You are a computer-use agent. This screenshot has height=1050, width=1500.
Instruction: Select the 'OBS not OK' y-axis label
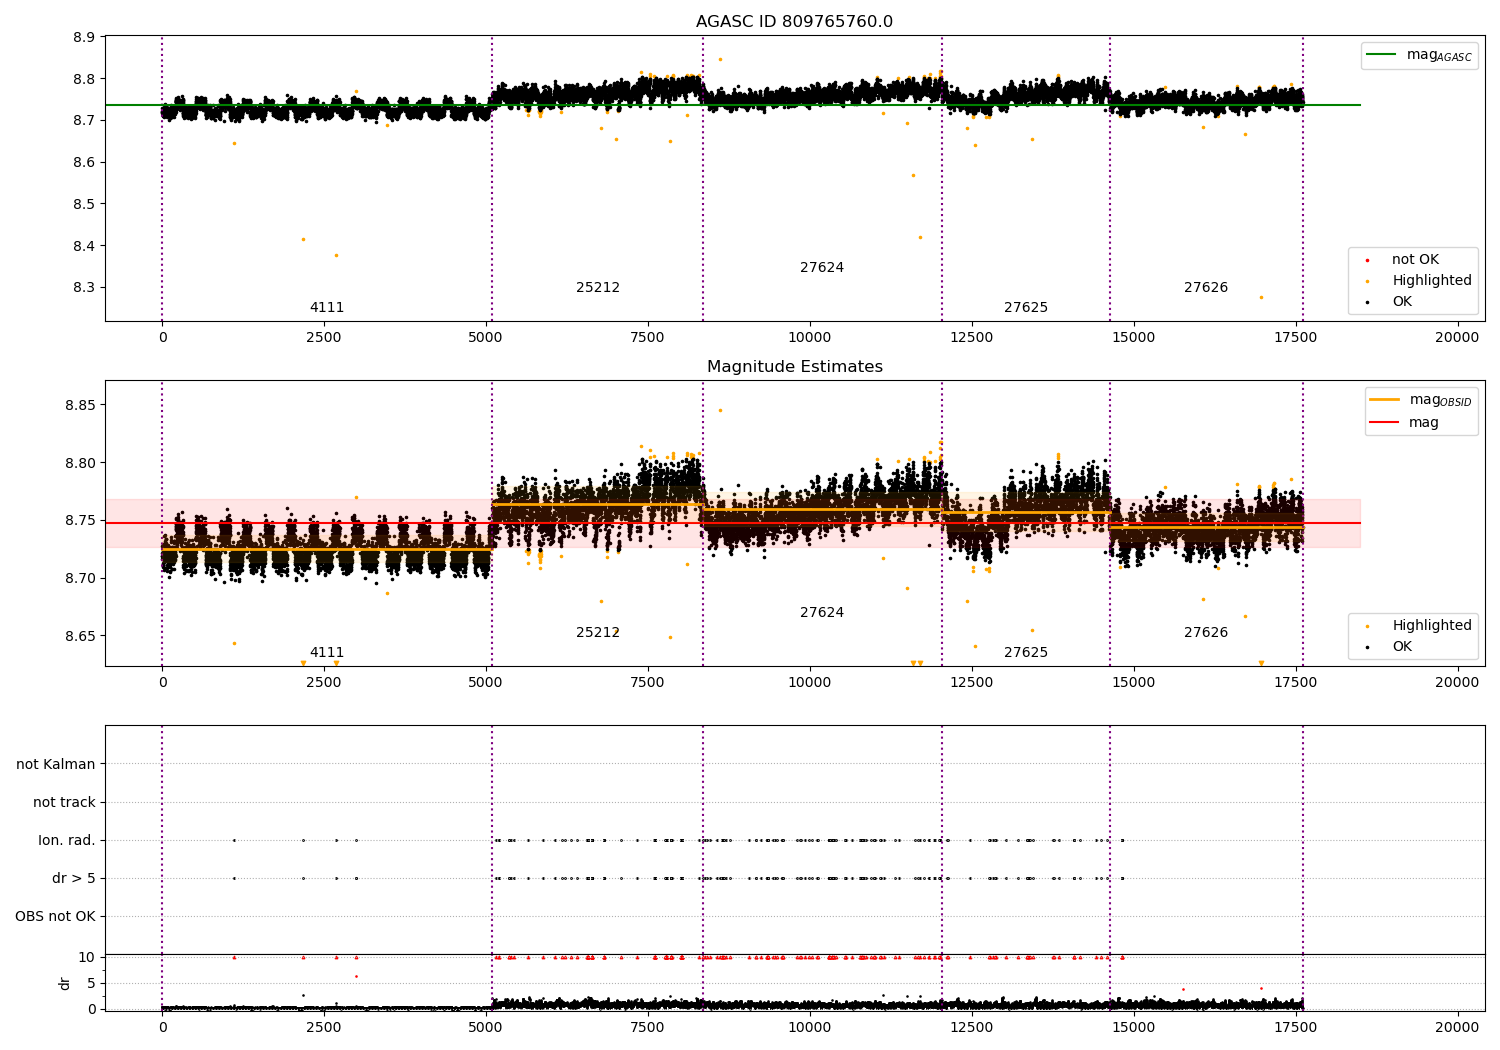click(x=55, y=917)
